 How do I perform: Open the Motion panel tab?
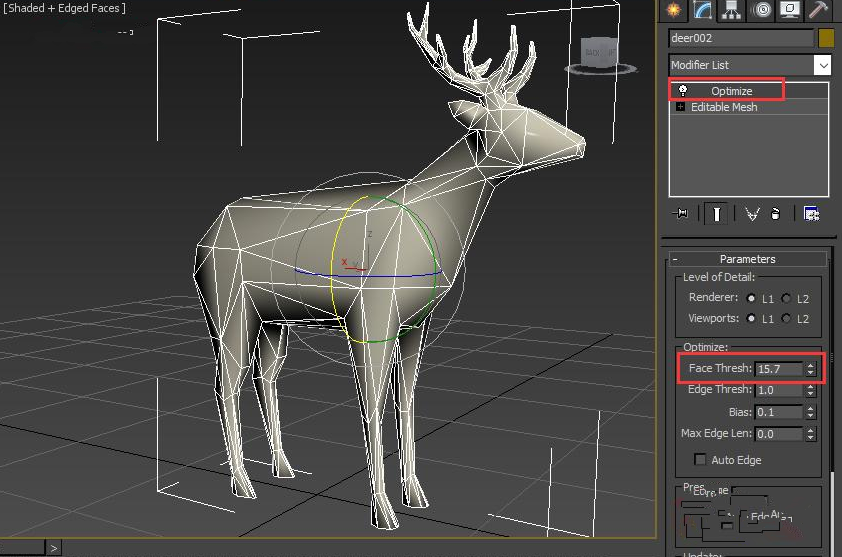[x=761, y=10]
